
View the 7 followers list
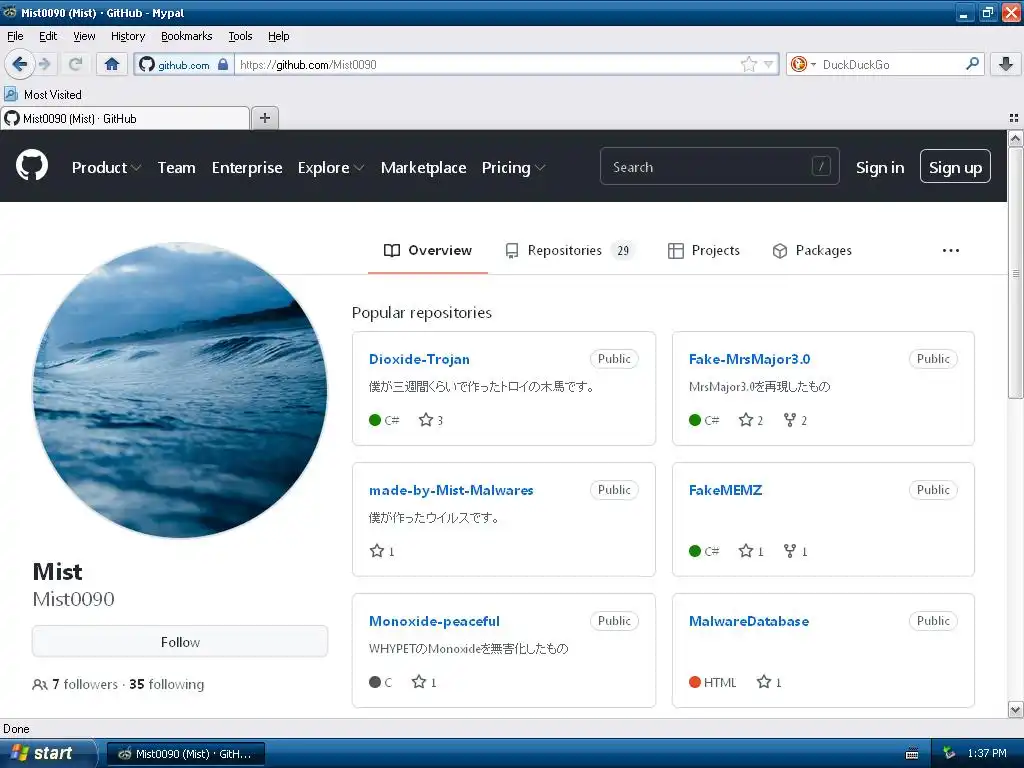(85, 684)
